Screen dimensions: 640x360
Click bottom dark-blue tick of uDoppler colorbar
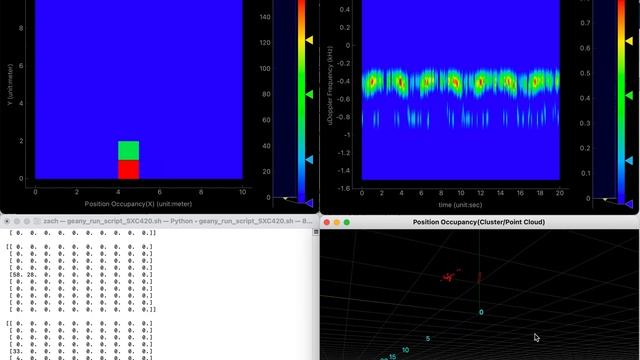click(x=629, y=203)
